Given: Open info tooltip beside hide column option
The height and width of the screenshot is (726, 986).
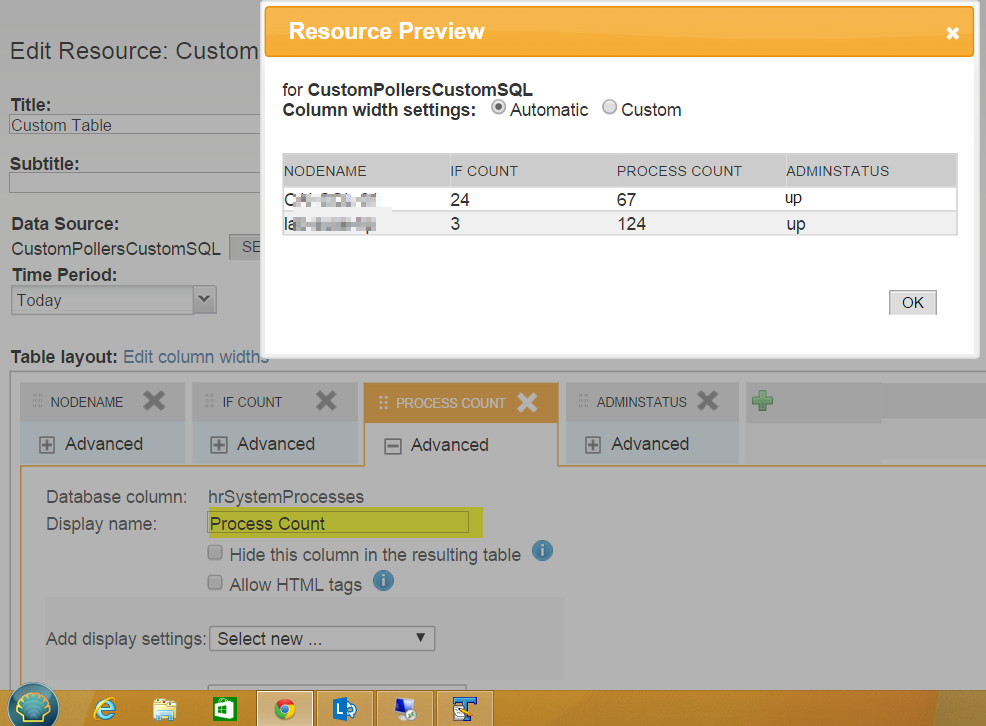Looking at the screenshot, I should point(542,551).
